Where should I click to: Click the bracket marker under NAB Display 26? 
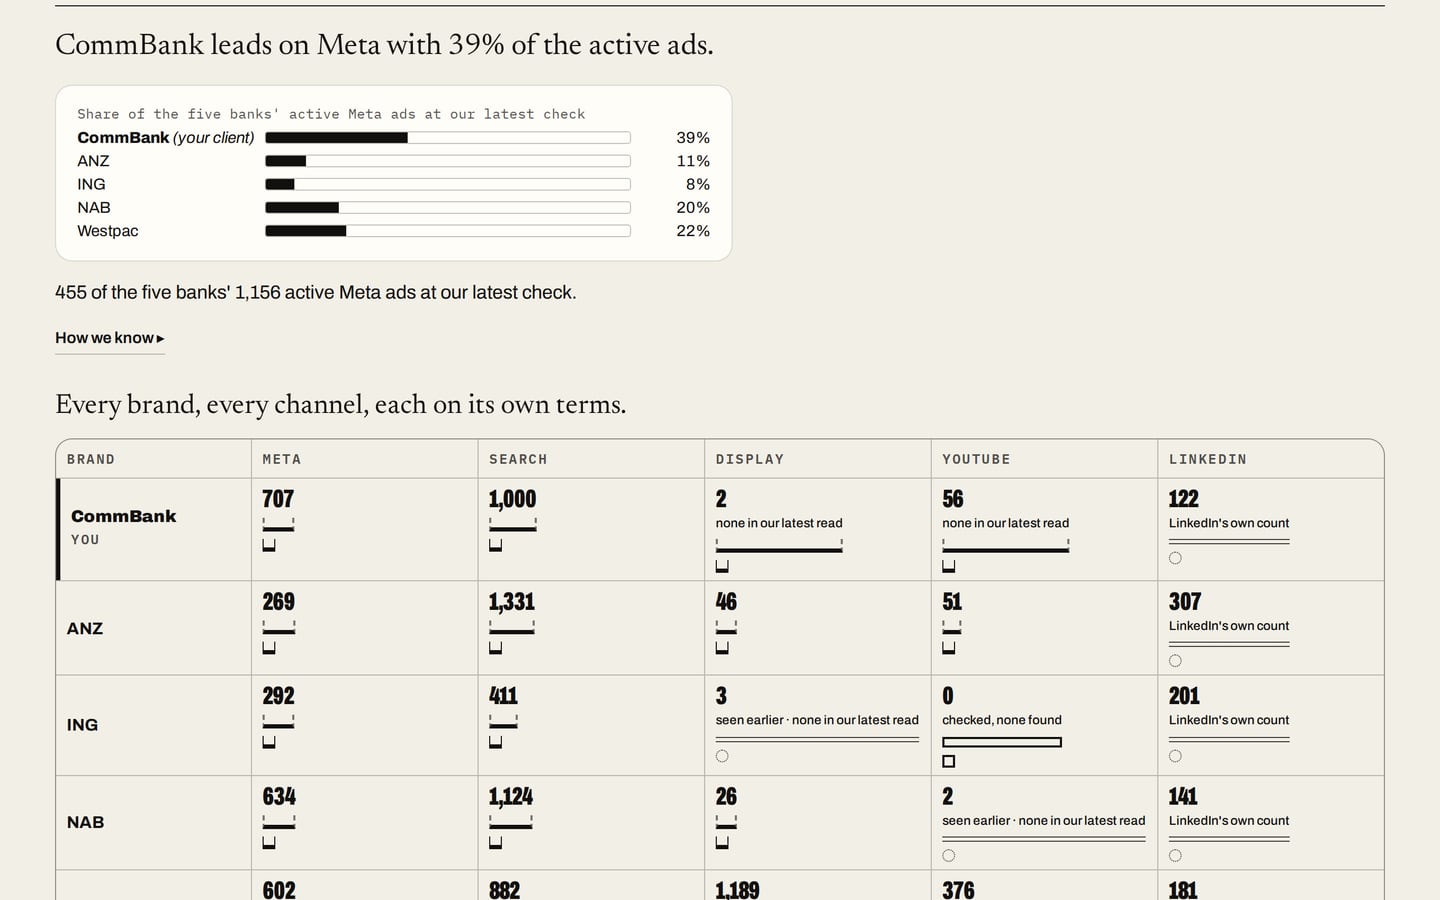click(x=723, y=843)
